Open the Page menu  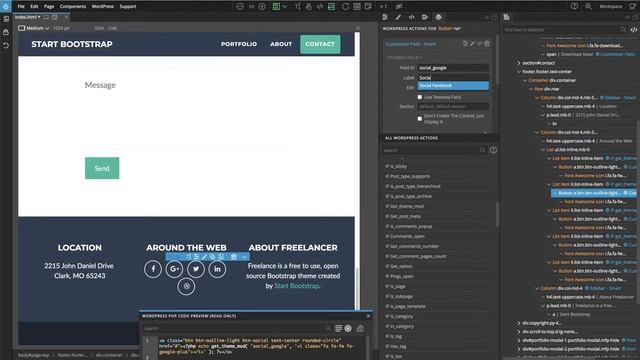pyautogui.click(x=49, y=7)
